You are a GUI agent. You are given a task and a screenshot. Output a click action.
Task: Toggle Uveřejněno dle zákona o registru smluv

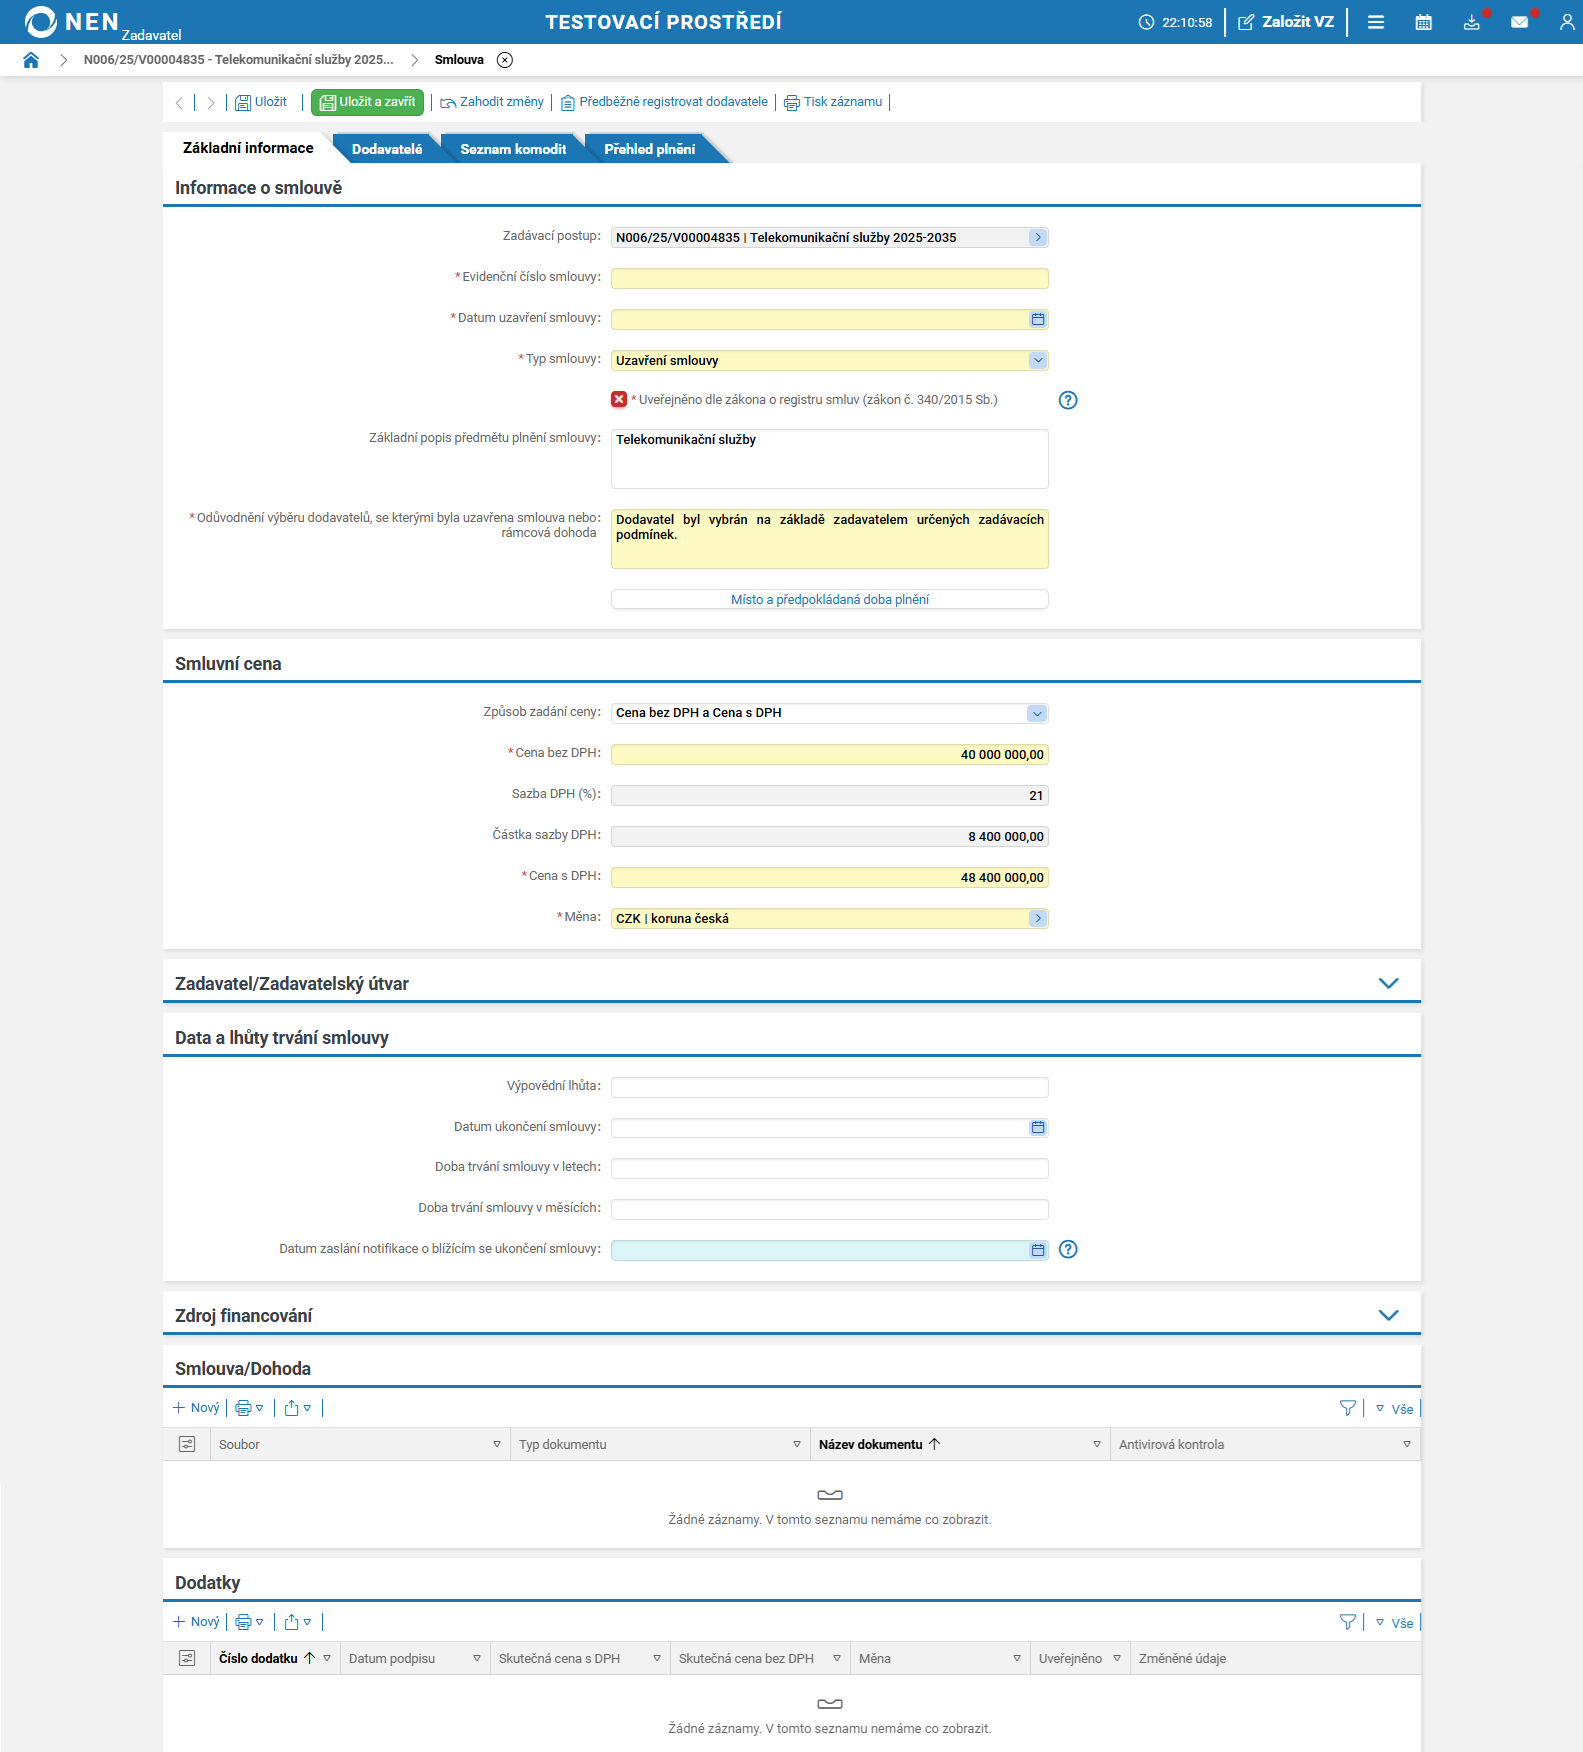point(619,399)
